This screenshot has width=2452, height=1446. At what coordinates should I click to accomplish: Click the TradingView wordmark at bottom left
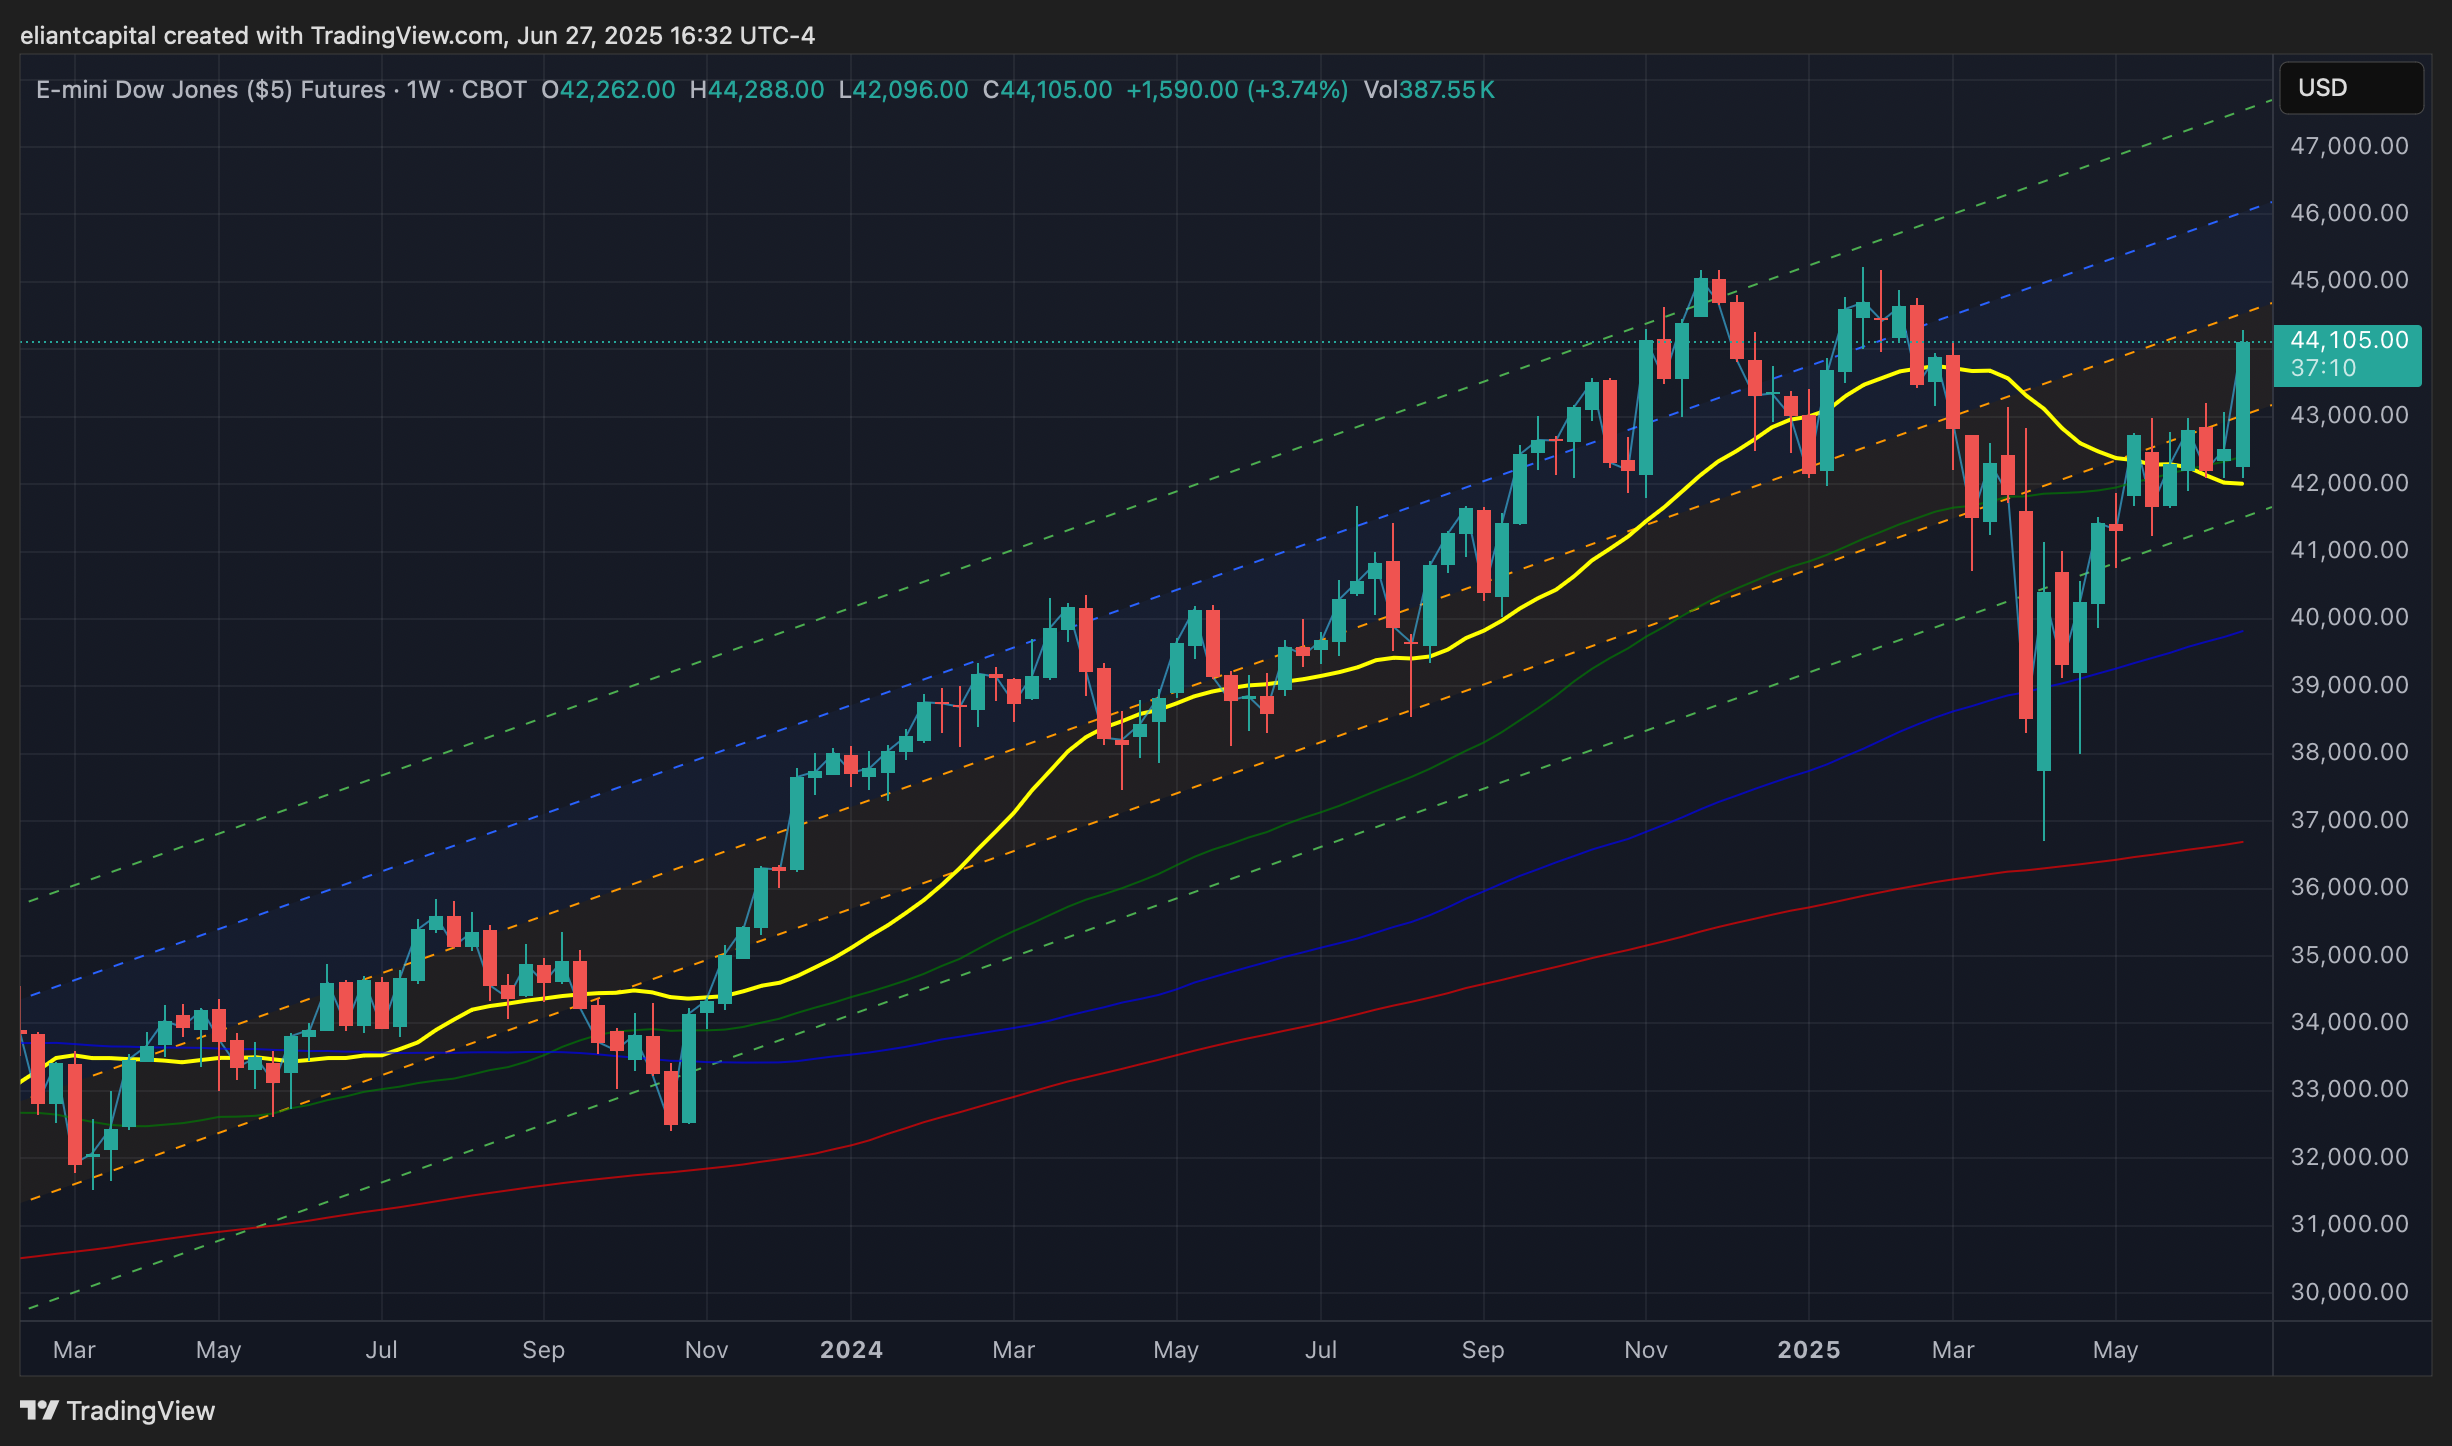[140, 1410]
